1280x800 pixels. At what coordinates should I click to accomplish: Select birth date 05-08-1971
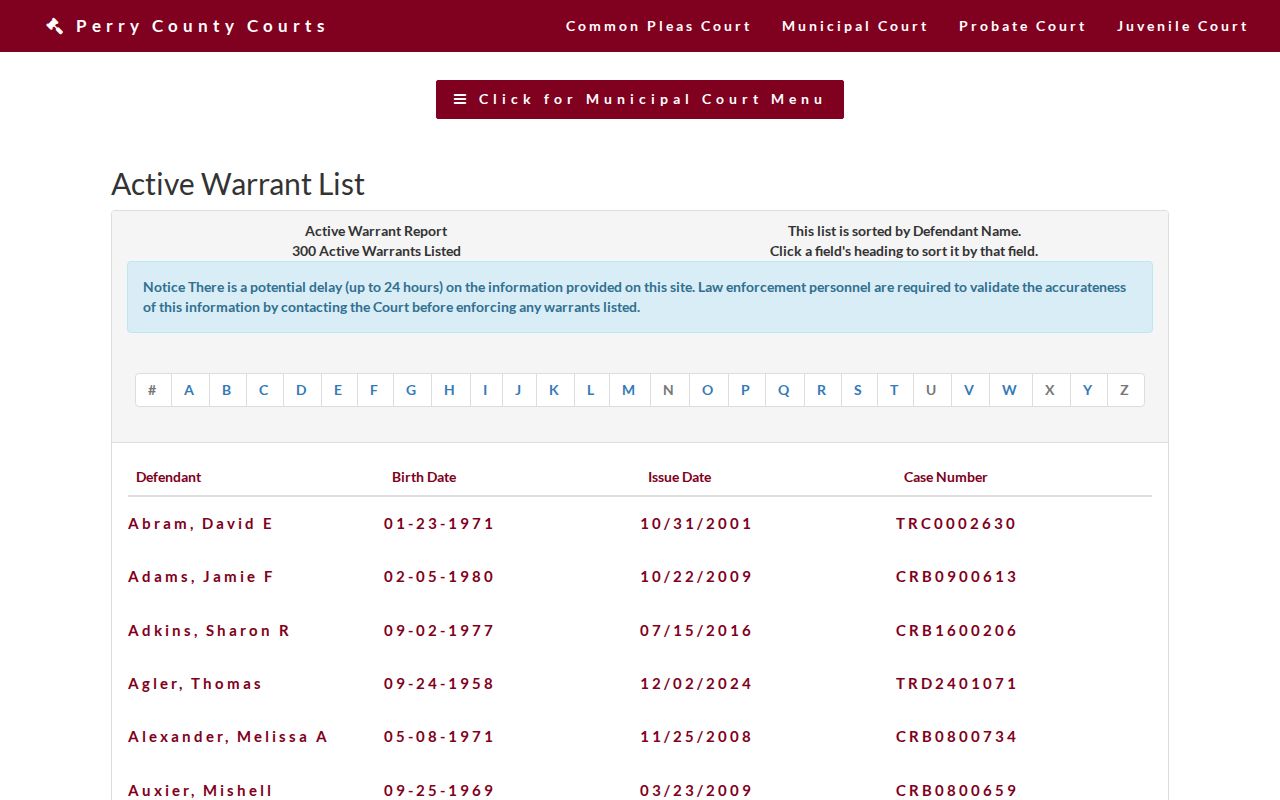tap(439, 737)
